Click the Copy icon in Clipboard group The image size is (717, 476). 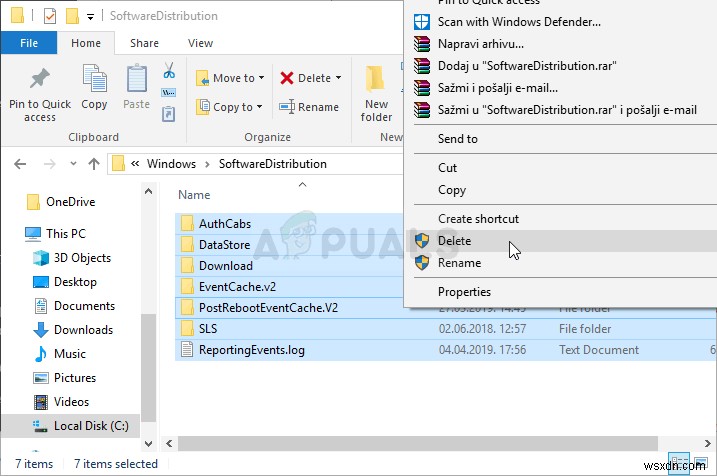point(94,79)
